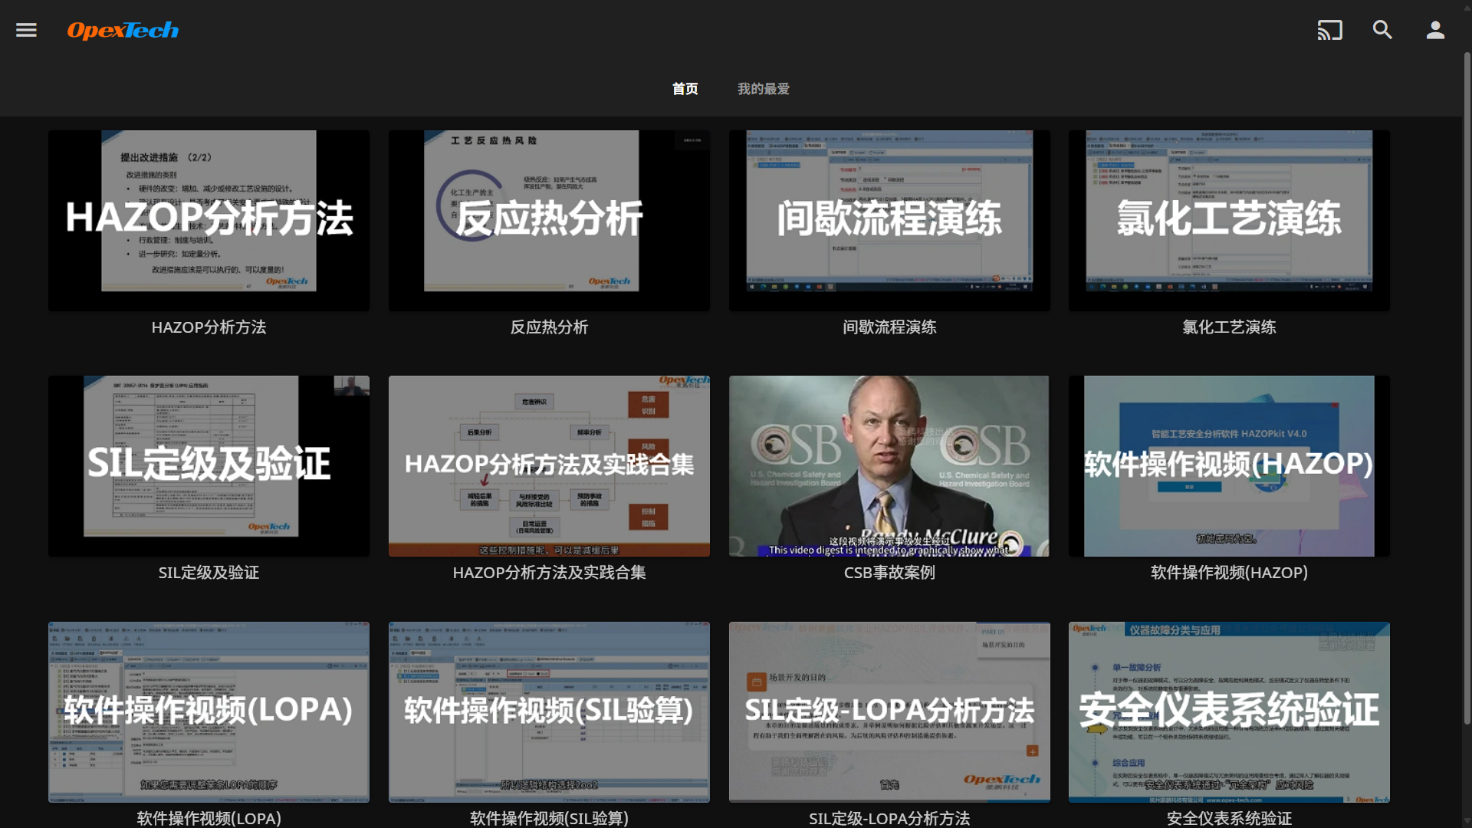Select the 首页 tab

click(x=685, y=88)
